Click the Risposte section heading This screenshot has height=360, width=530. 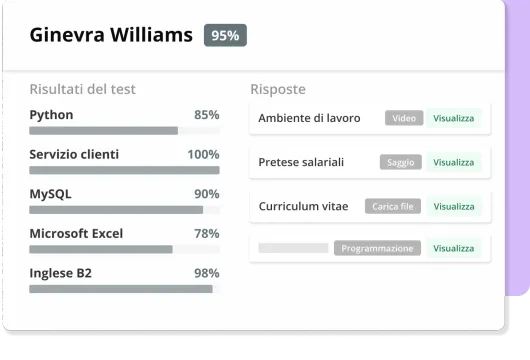point(278,90)
